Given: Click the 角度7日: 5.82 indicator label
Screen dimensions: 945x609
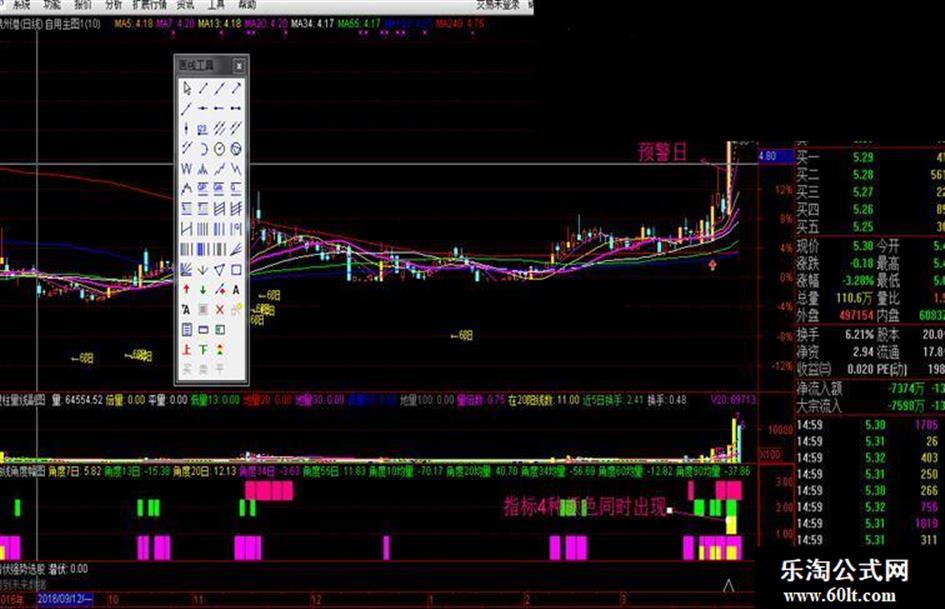Looking at the screenshot, I should tap(75, 470).
